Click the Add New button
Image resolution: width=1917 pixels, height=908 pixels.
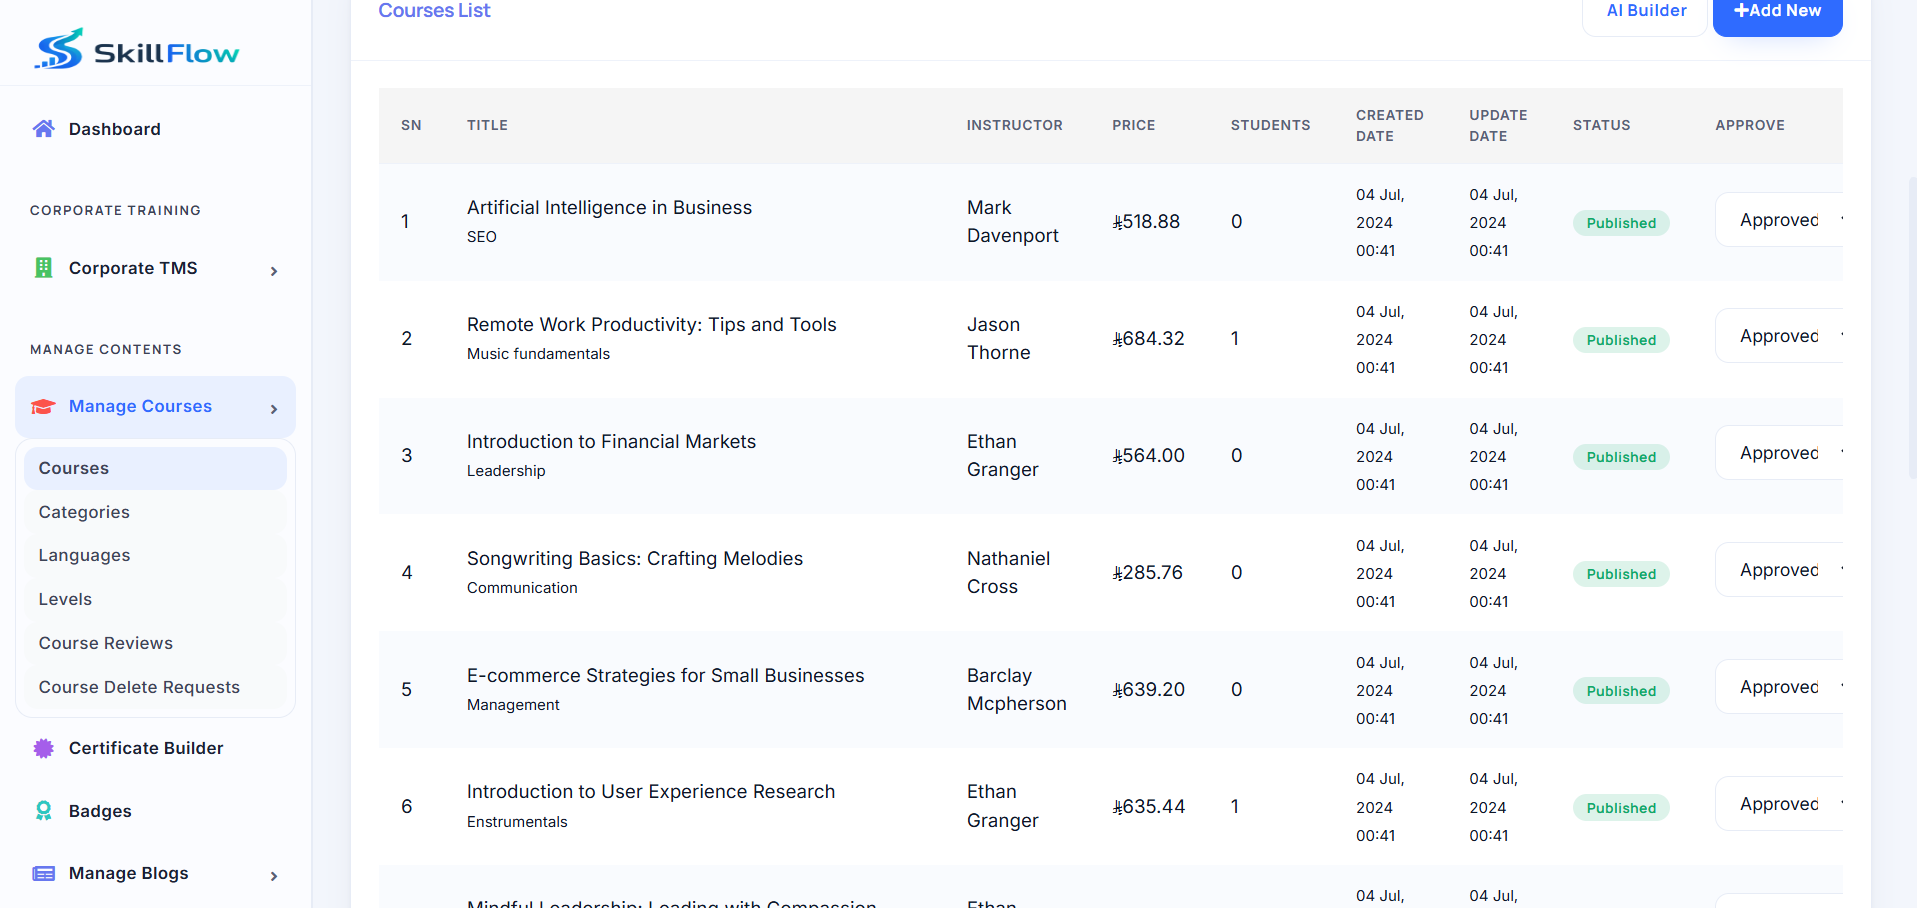1777,12
